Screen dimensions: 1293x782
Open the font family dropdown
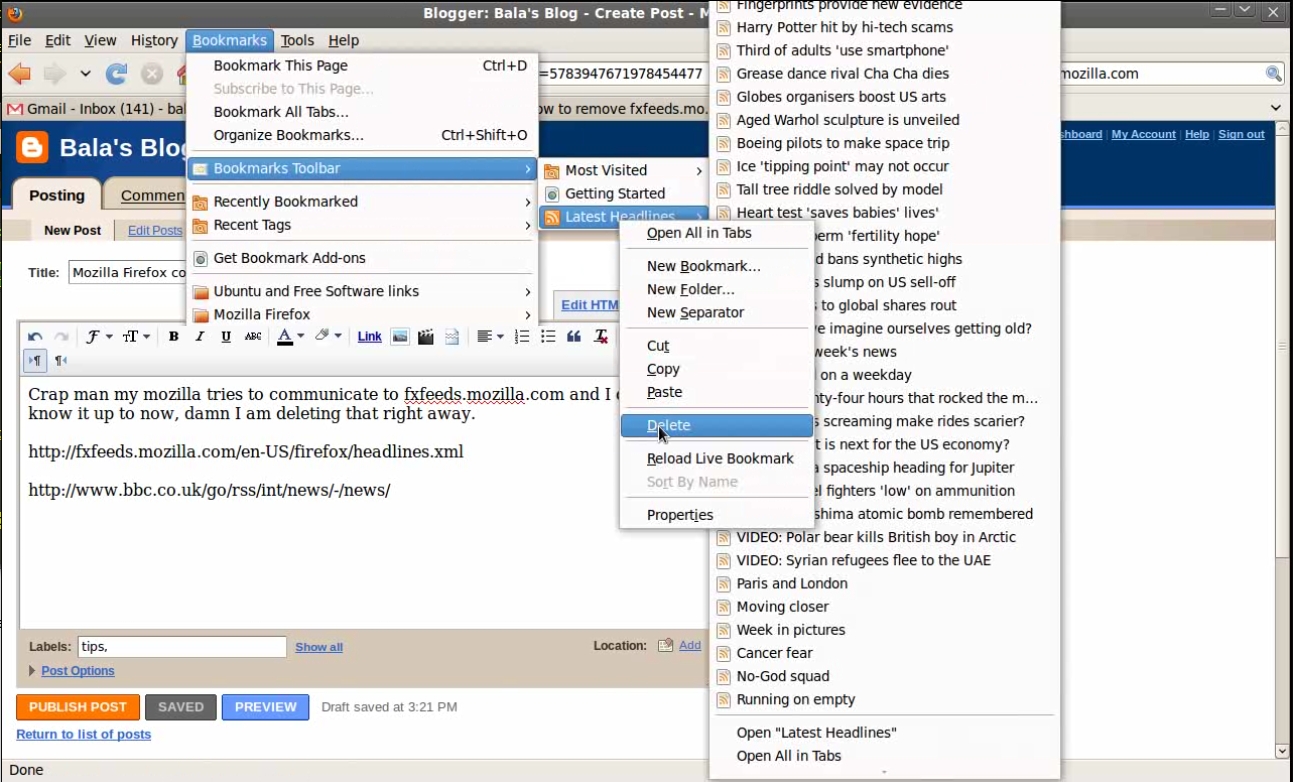pyautogui.click(x=98, y=337)
